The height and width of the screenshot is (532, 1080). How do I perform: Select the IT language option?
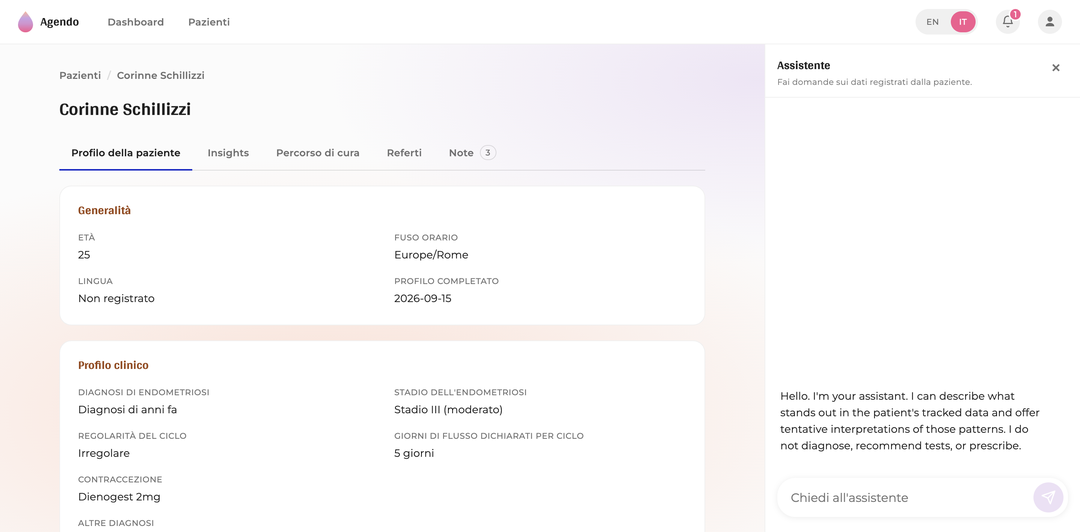click(963, 22)
